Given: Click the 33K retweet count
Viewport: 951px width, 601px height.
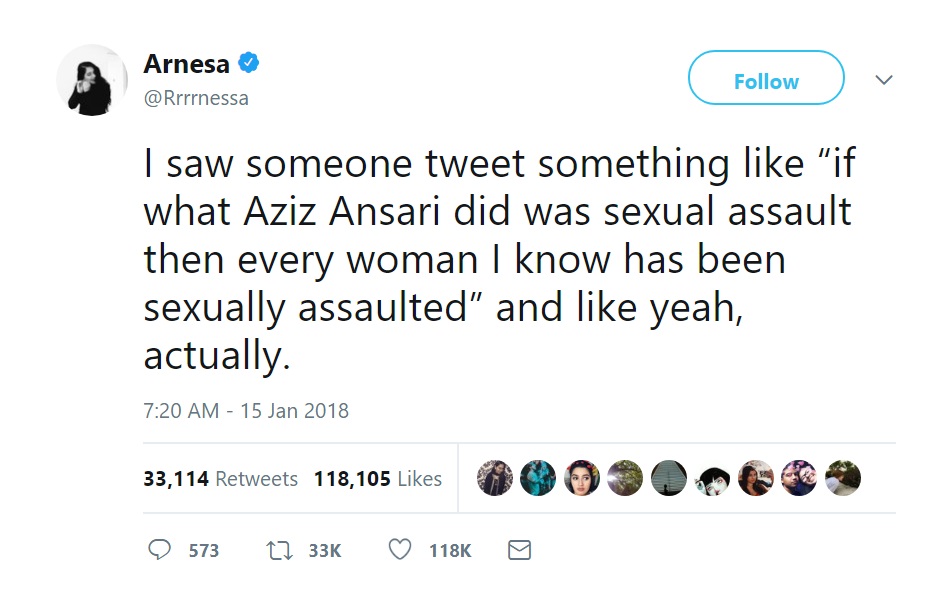Looking at the screenshot, I should pos(325,551).
